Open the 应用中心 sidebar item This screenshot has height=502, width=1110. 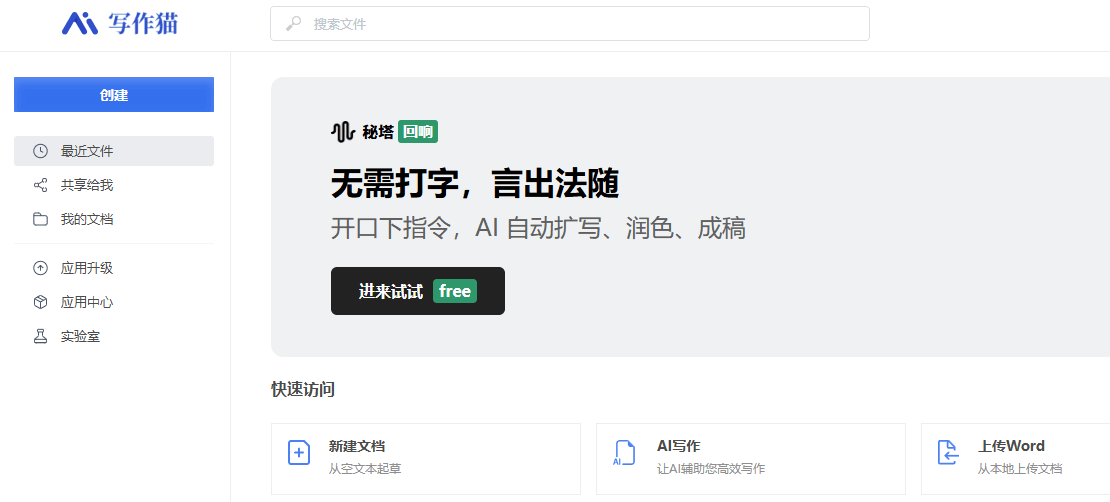click(x=114, y=302)
